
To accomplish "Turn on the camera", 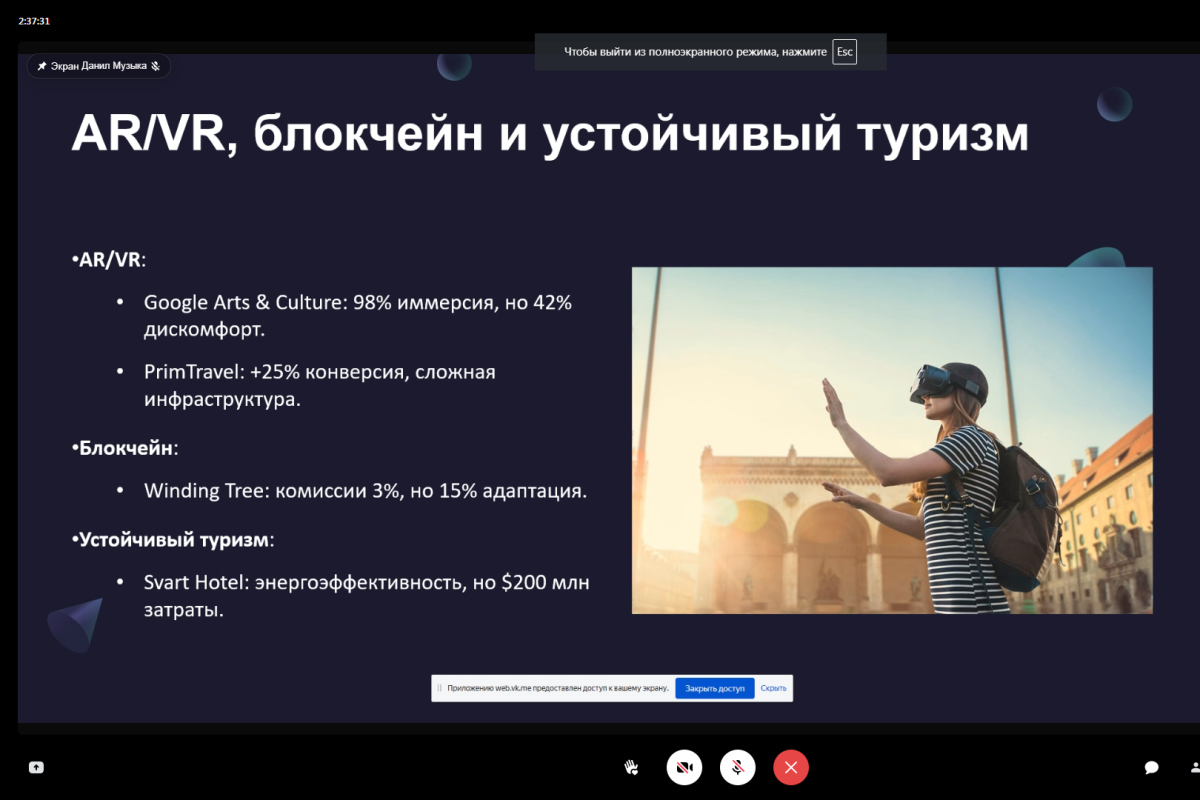I will [x=685, y=767].
